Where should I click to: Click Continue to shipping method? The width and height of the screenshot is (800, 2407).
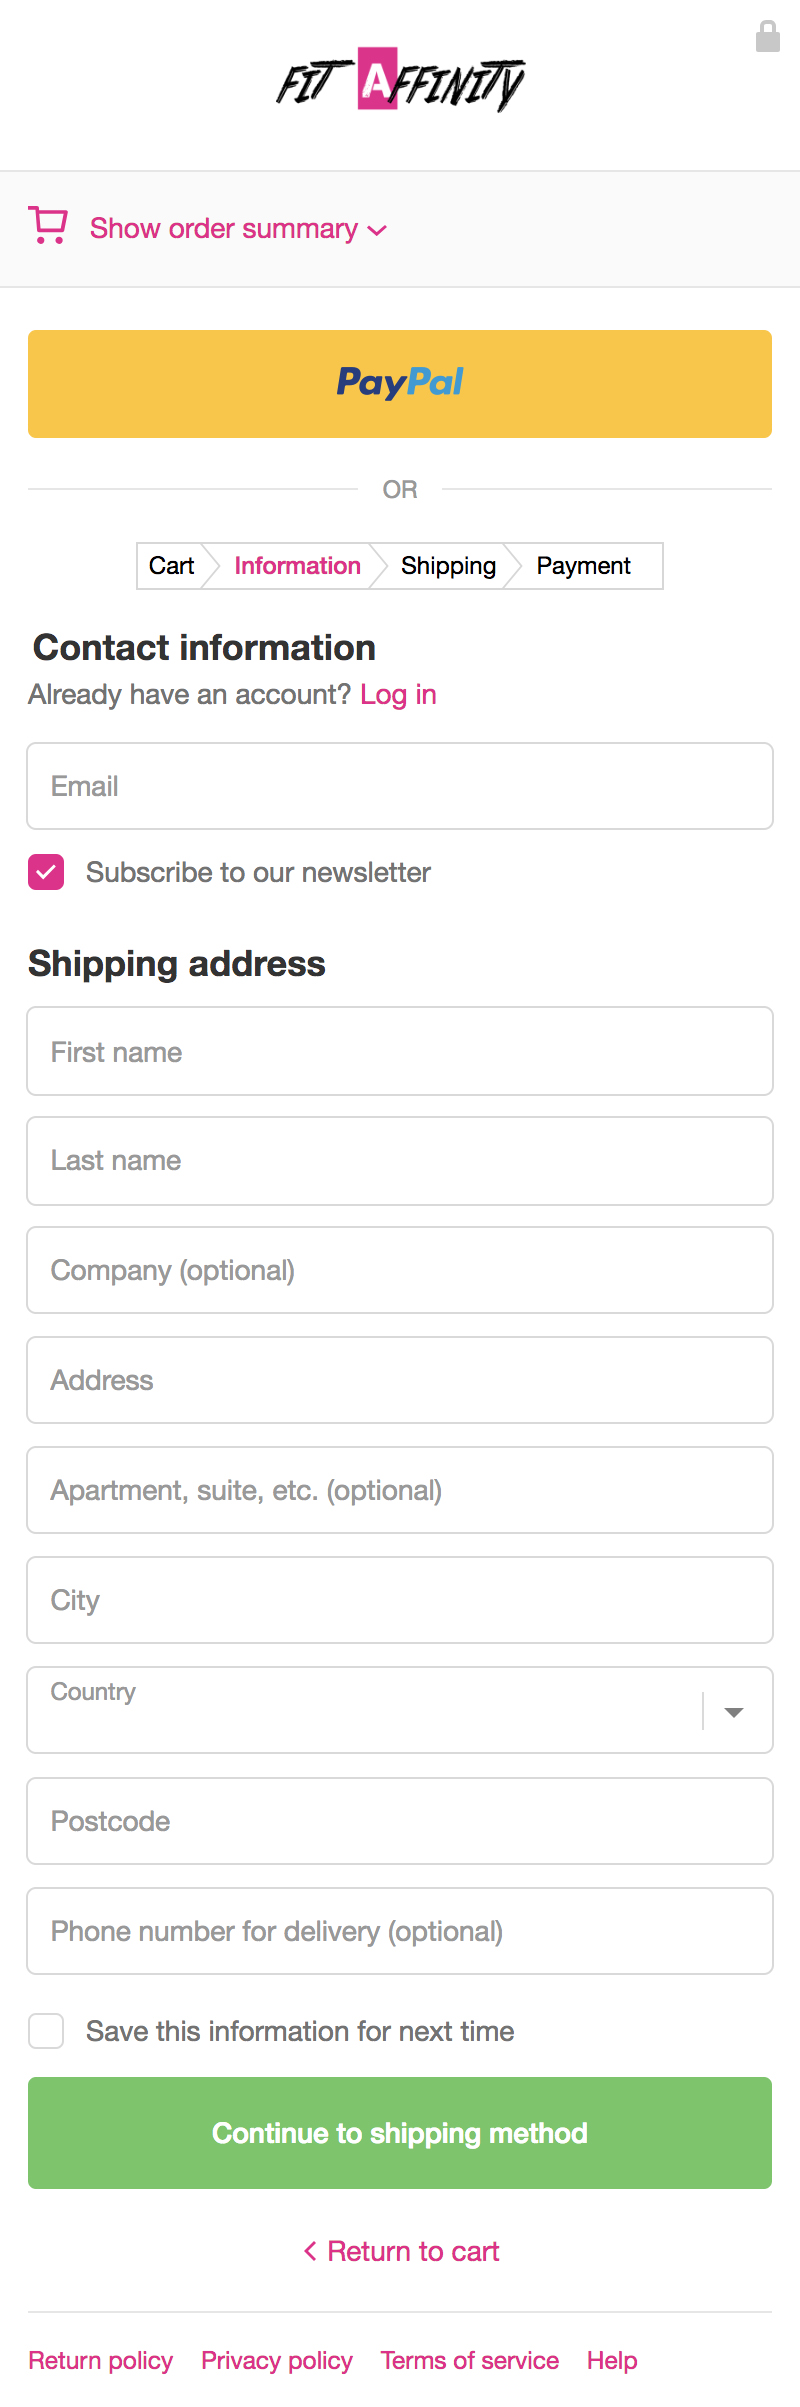tap(400, 2133)
